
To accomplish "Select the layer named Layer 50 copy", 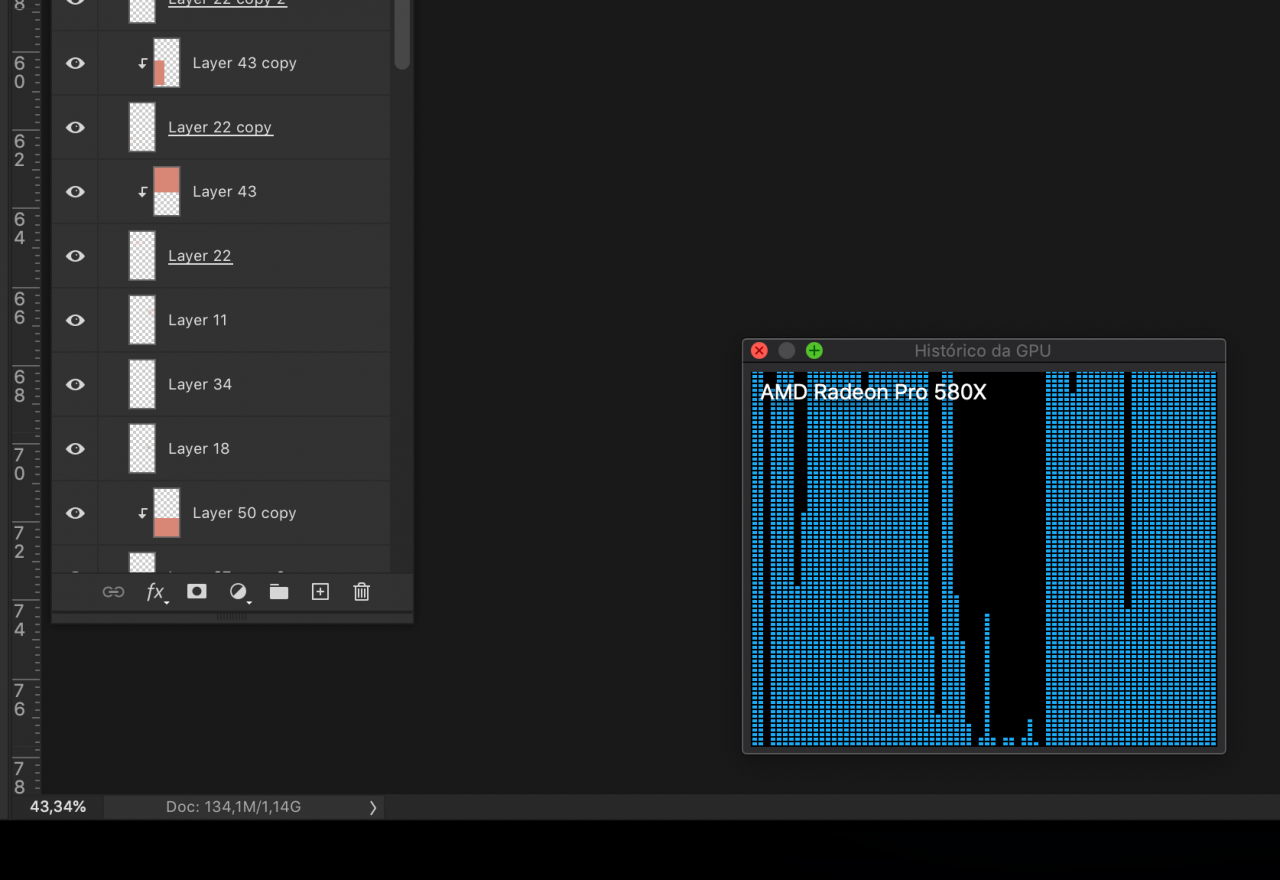I will click(x=244, y=513).
